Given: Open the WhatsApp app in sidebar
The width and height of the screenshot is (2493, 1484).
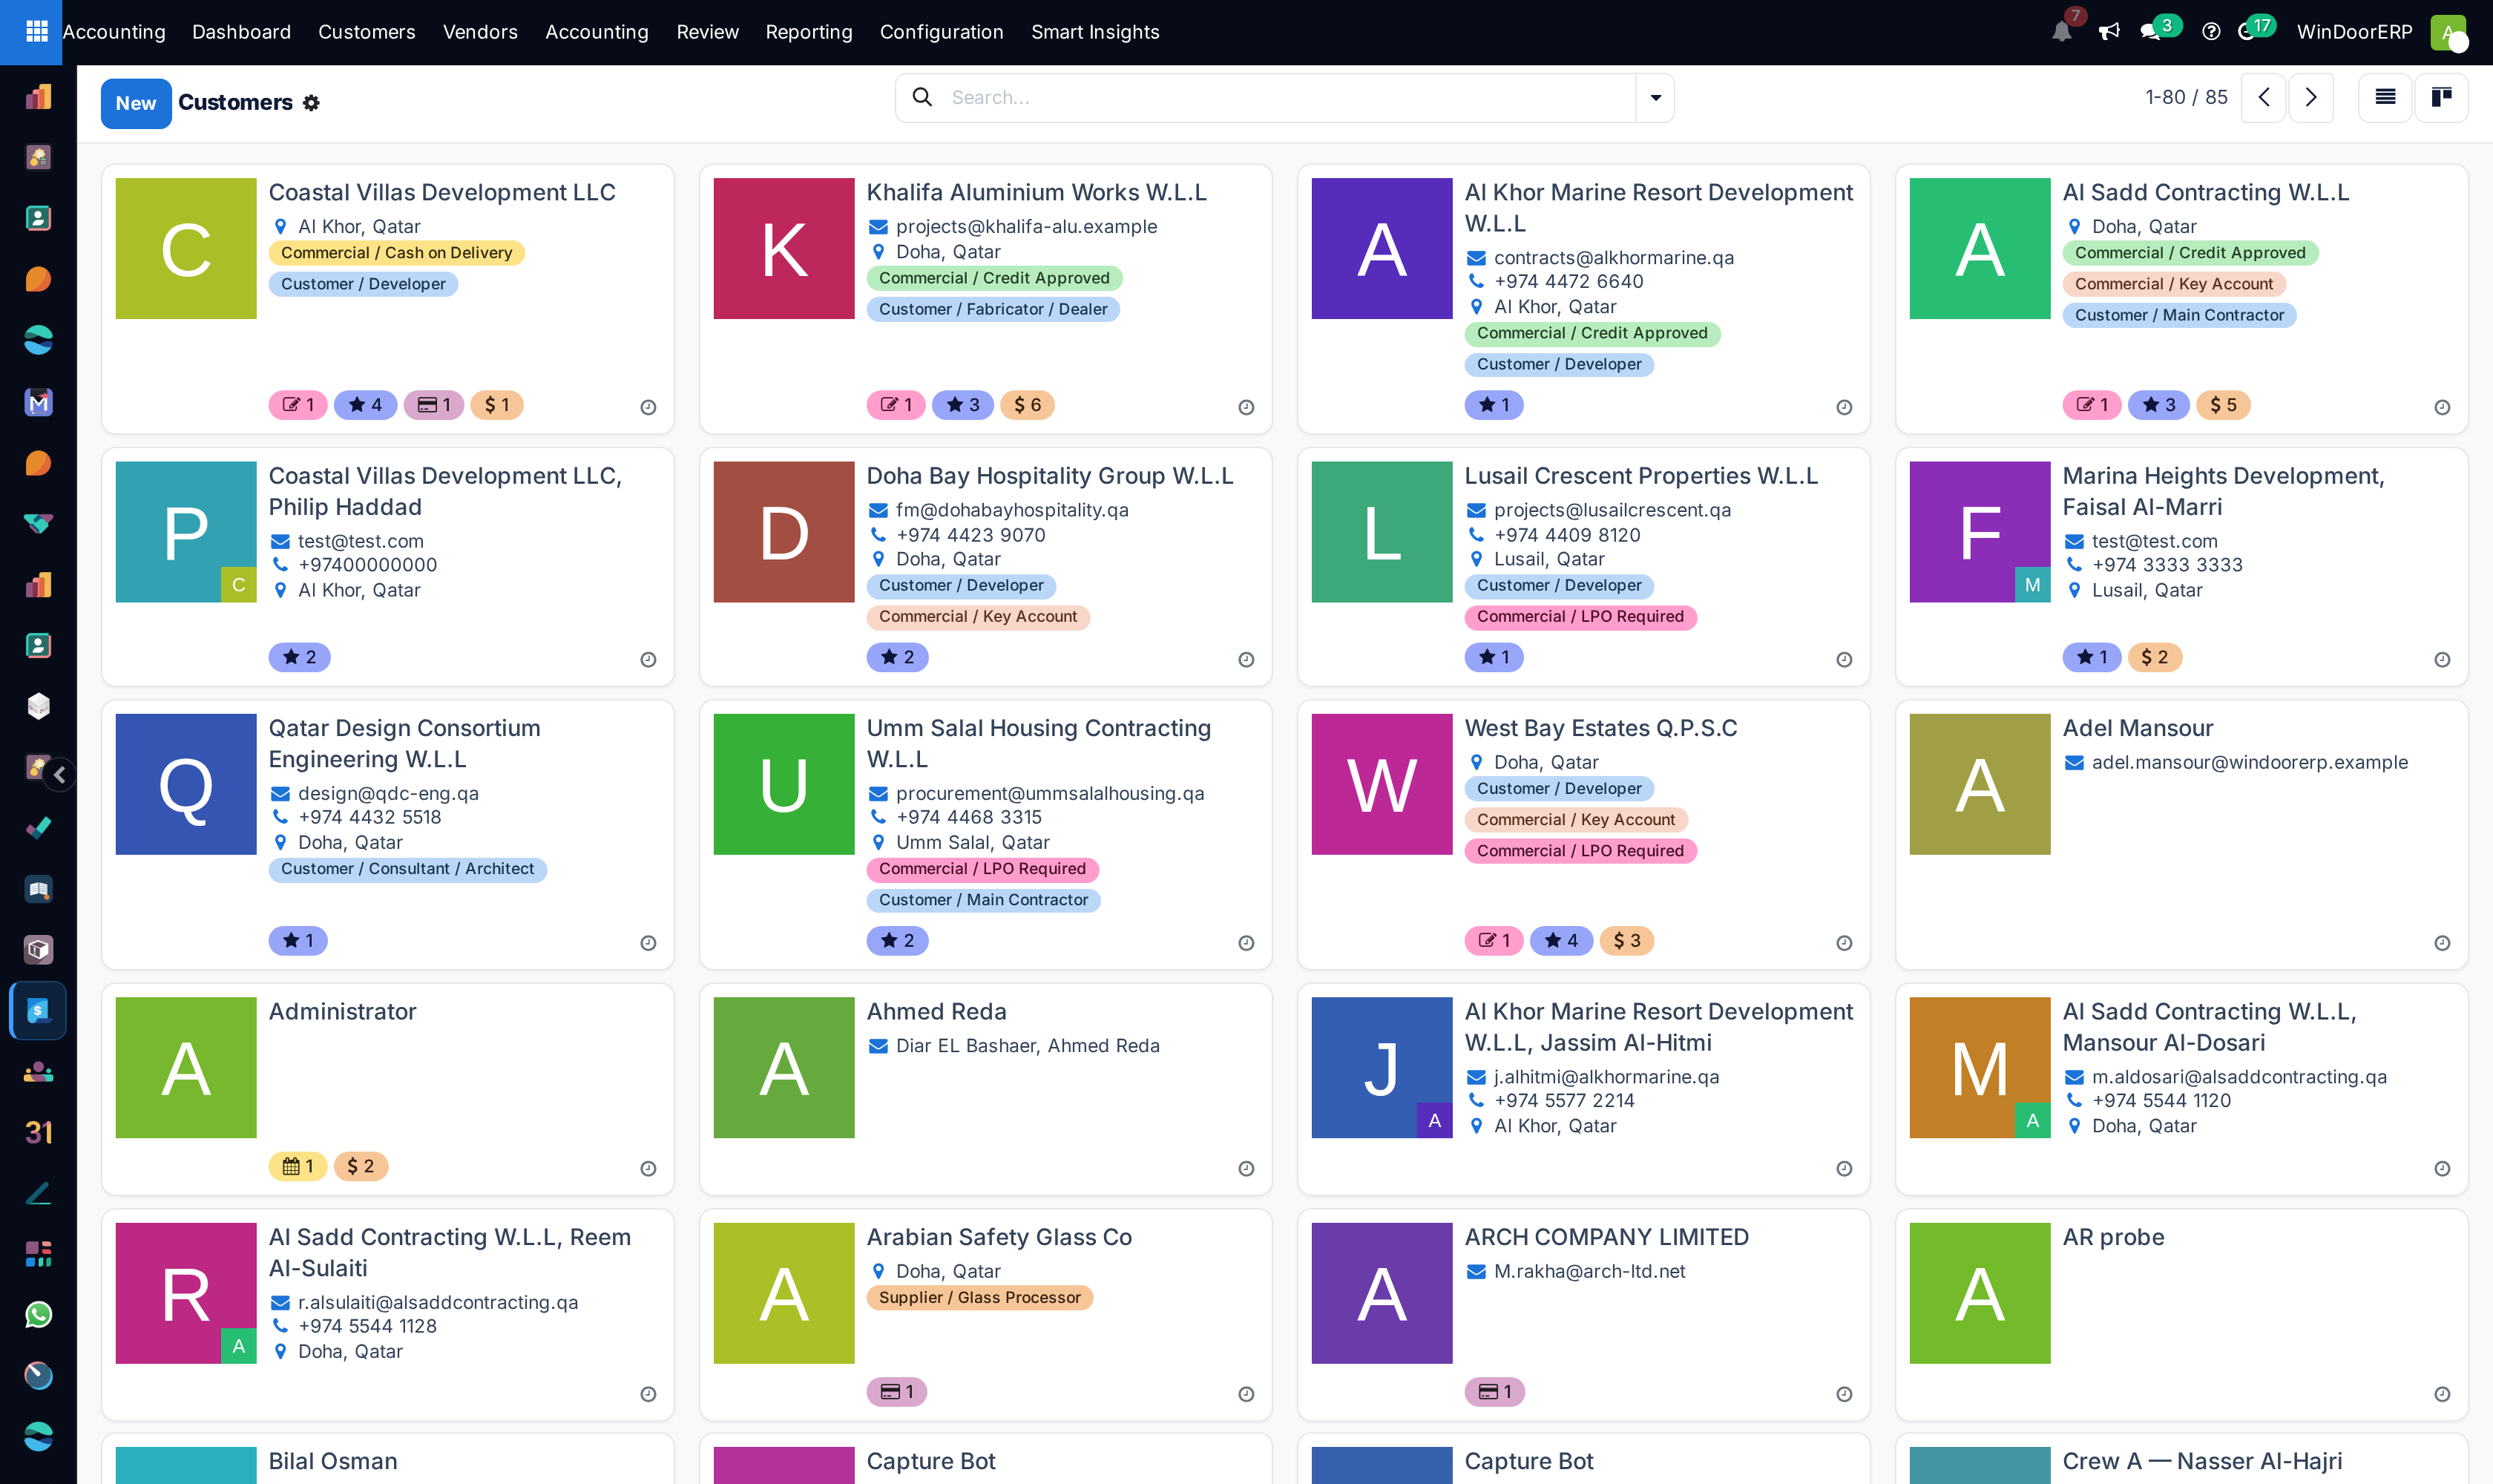Looking at the screenshot, I should [x=38, y=1314].
